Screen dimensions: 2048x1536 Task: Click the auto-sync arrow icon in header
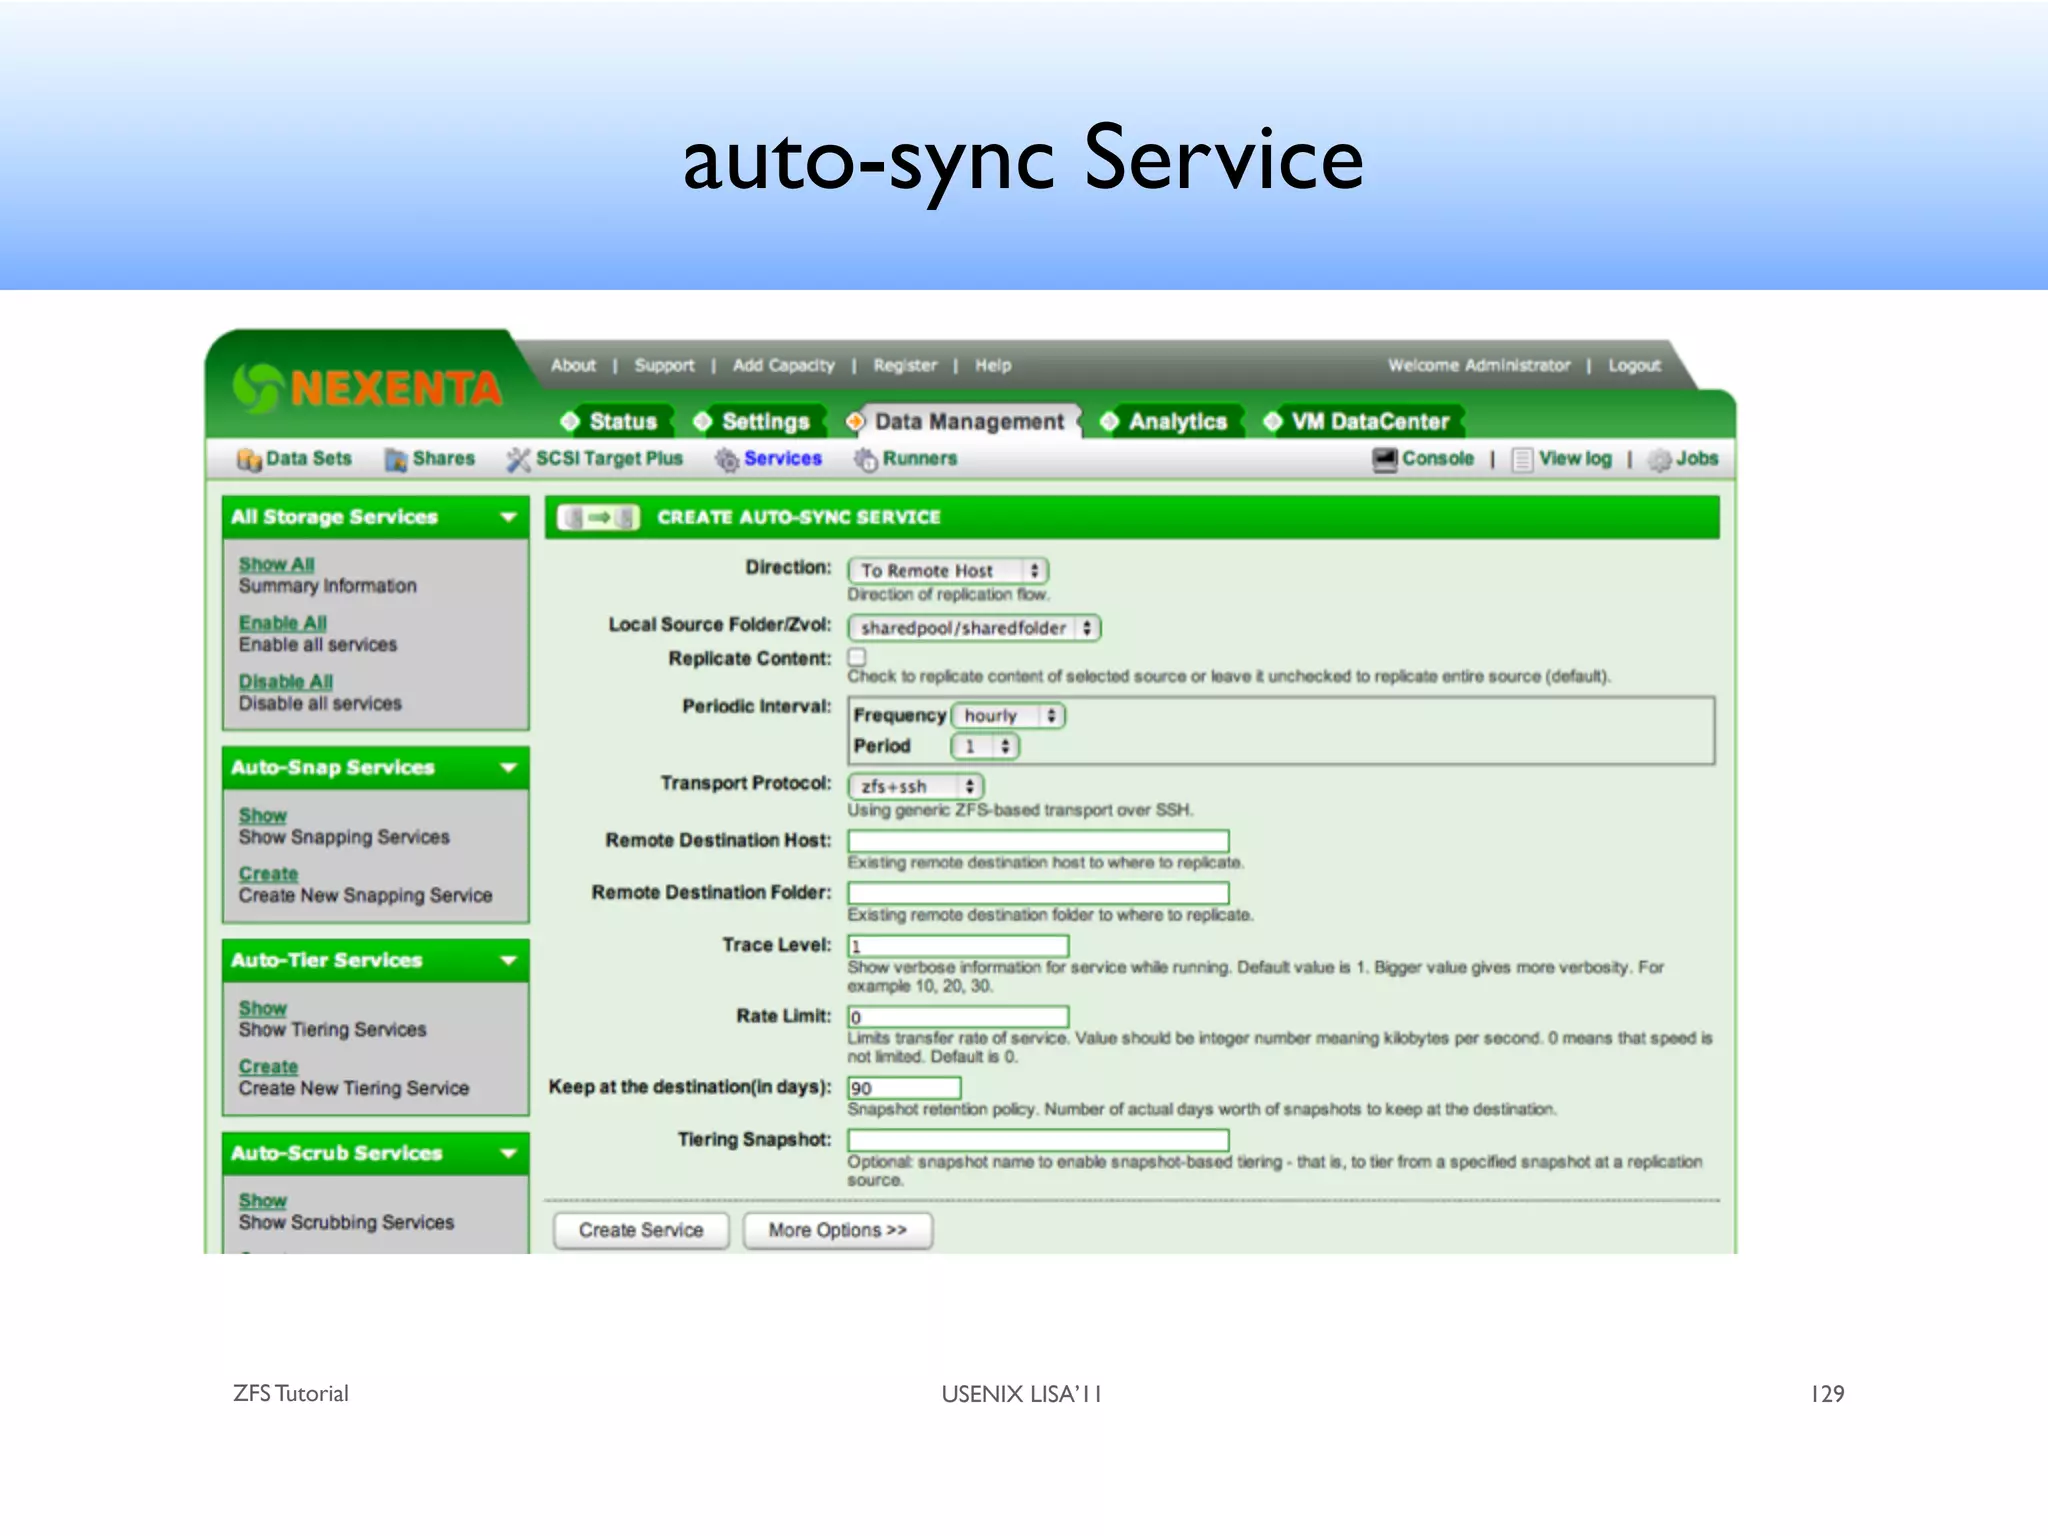click(598, 517)
